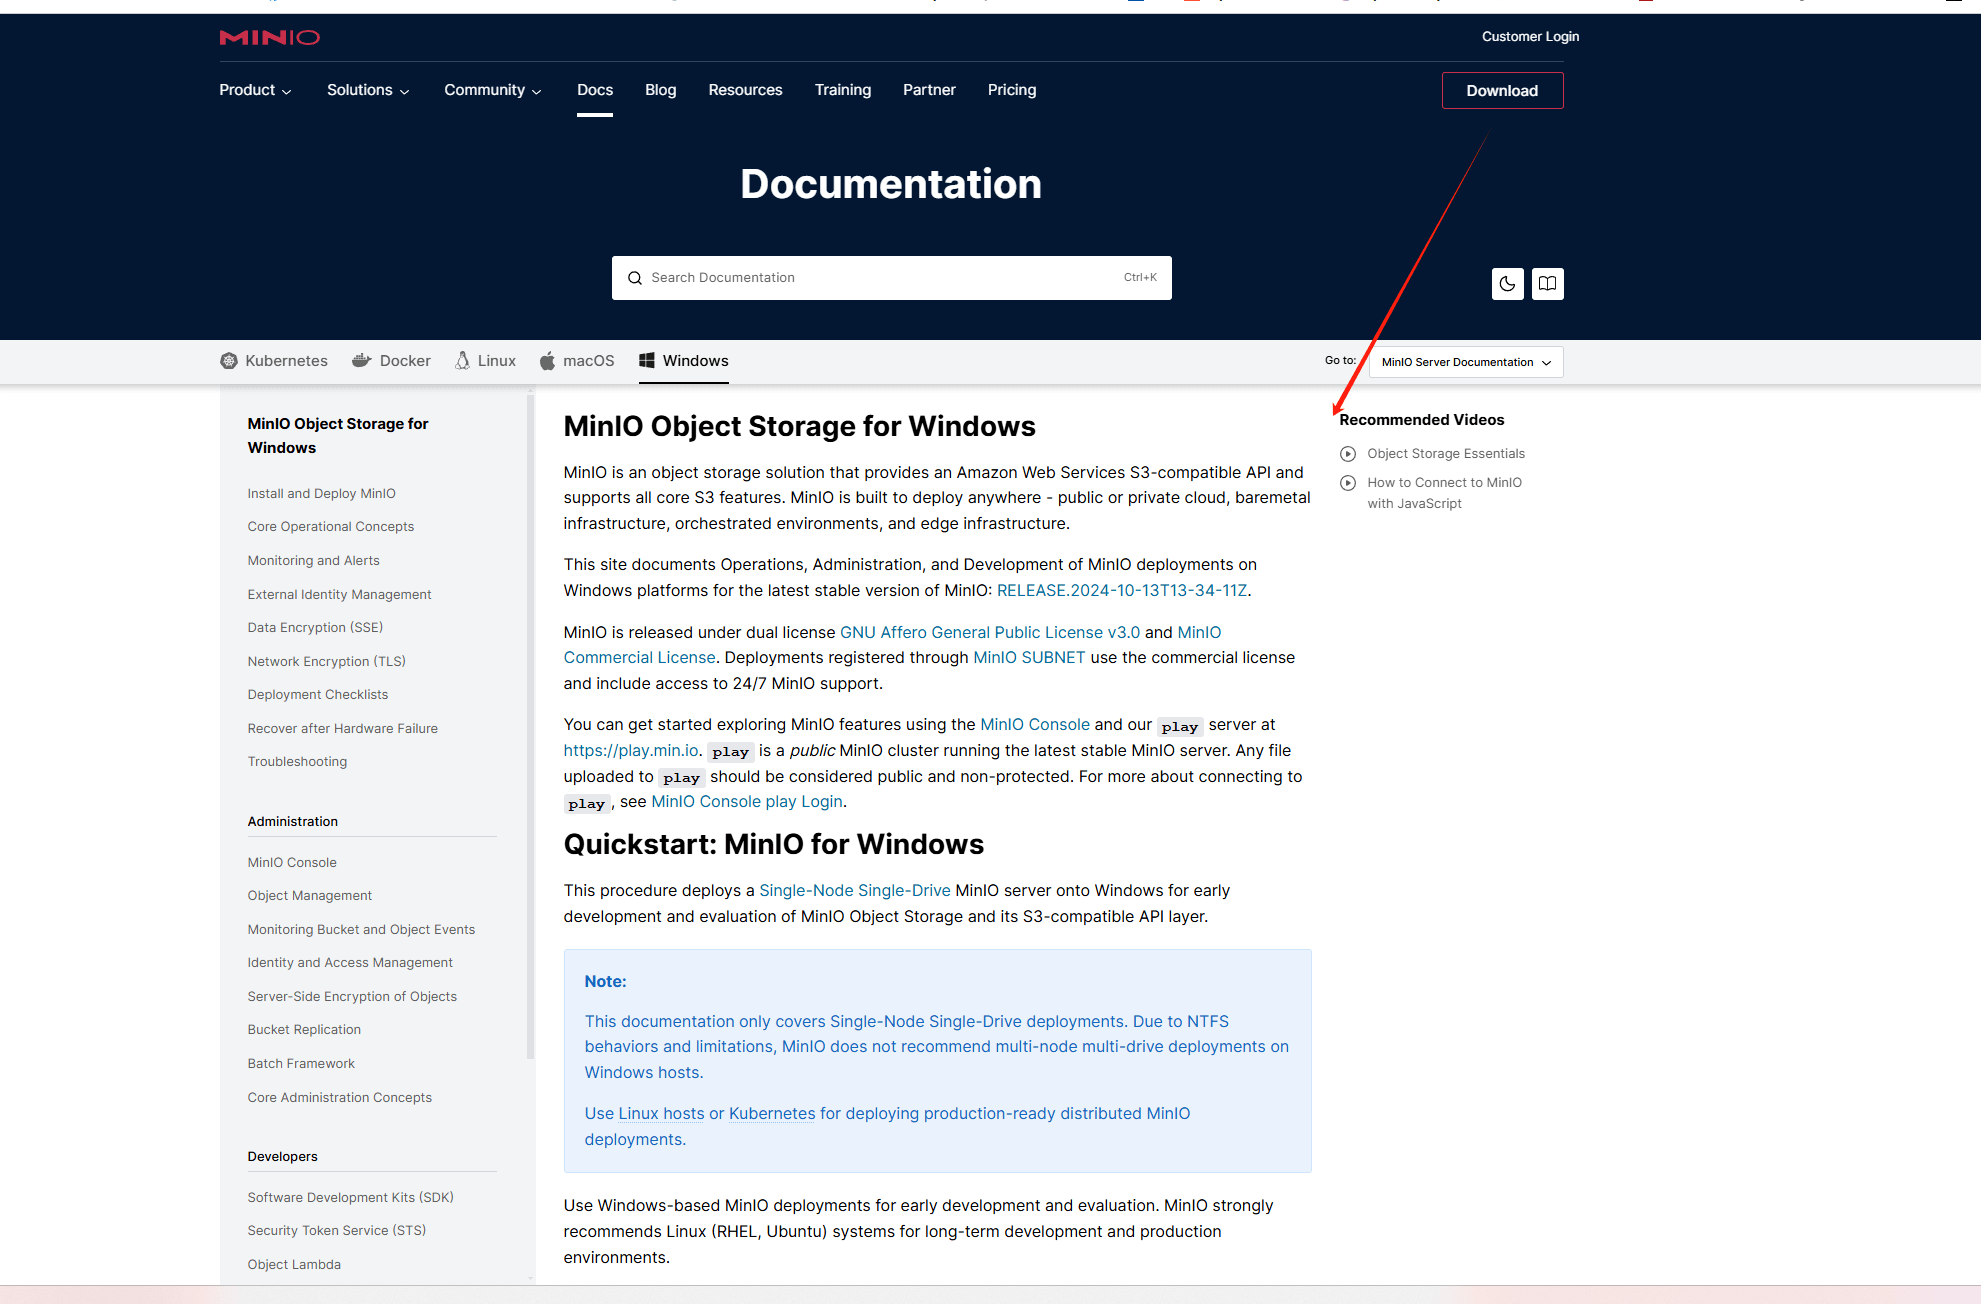
Task: Open the Community dropdown
Action: pos(493,90)
